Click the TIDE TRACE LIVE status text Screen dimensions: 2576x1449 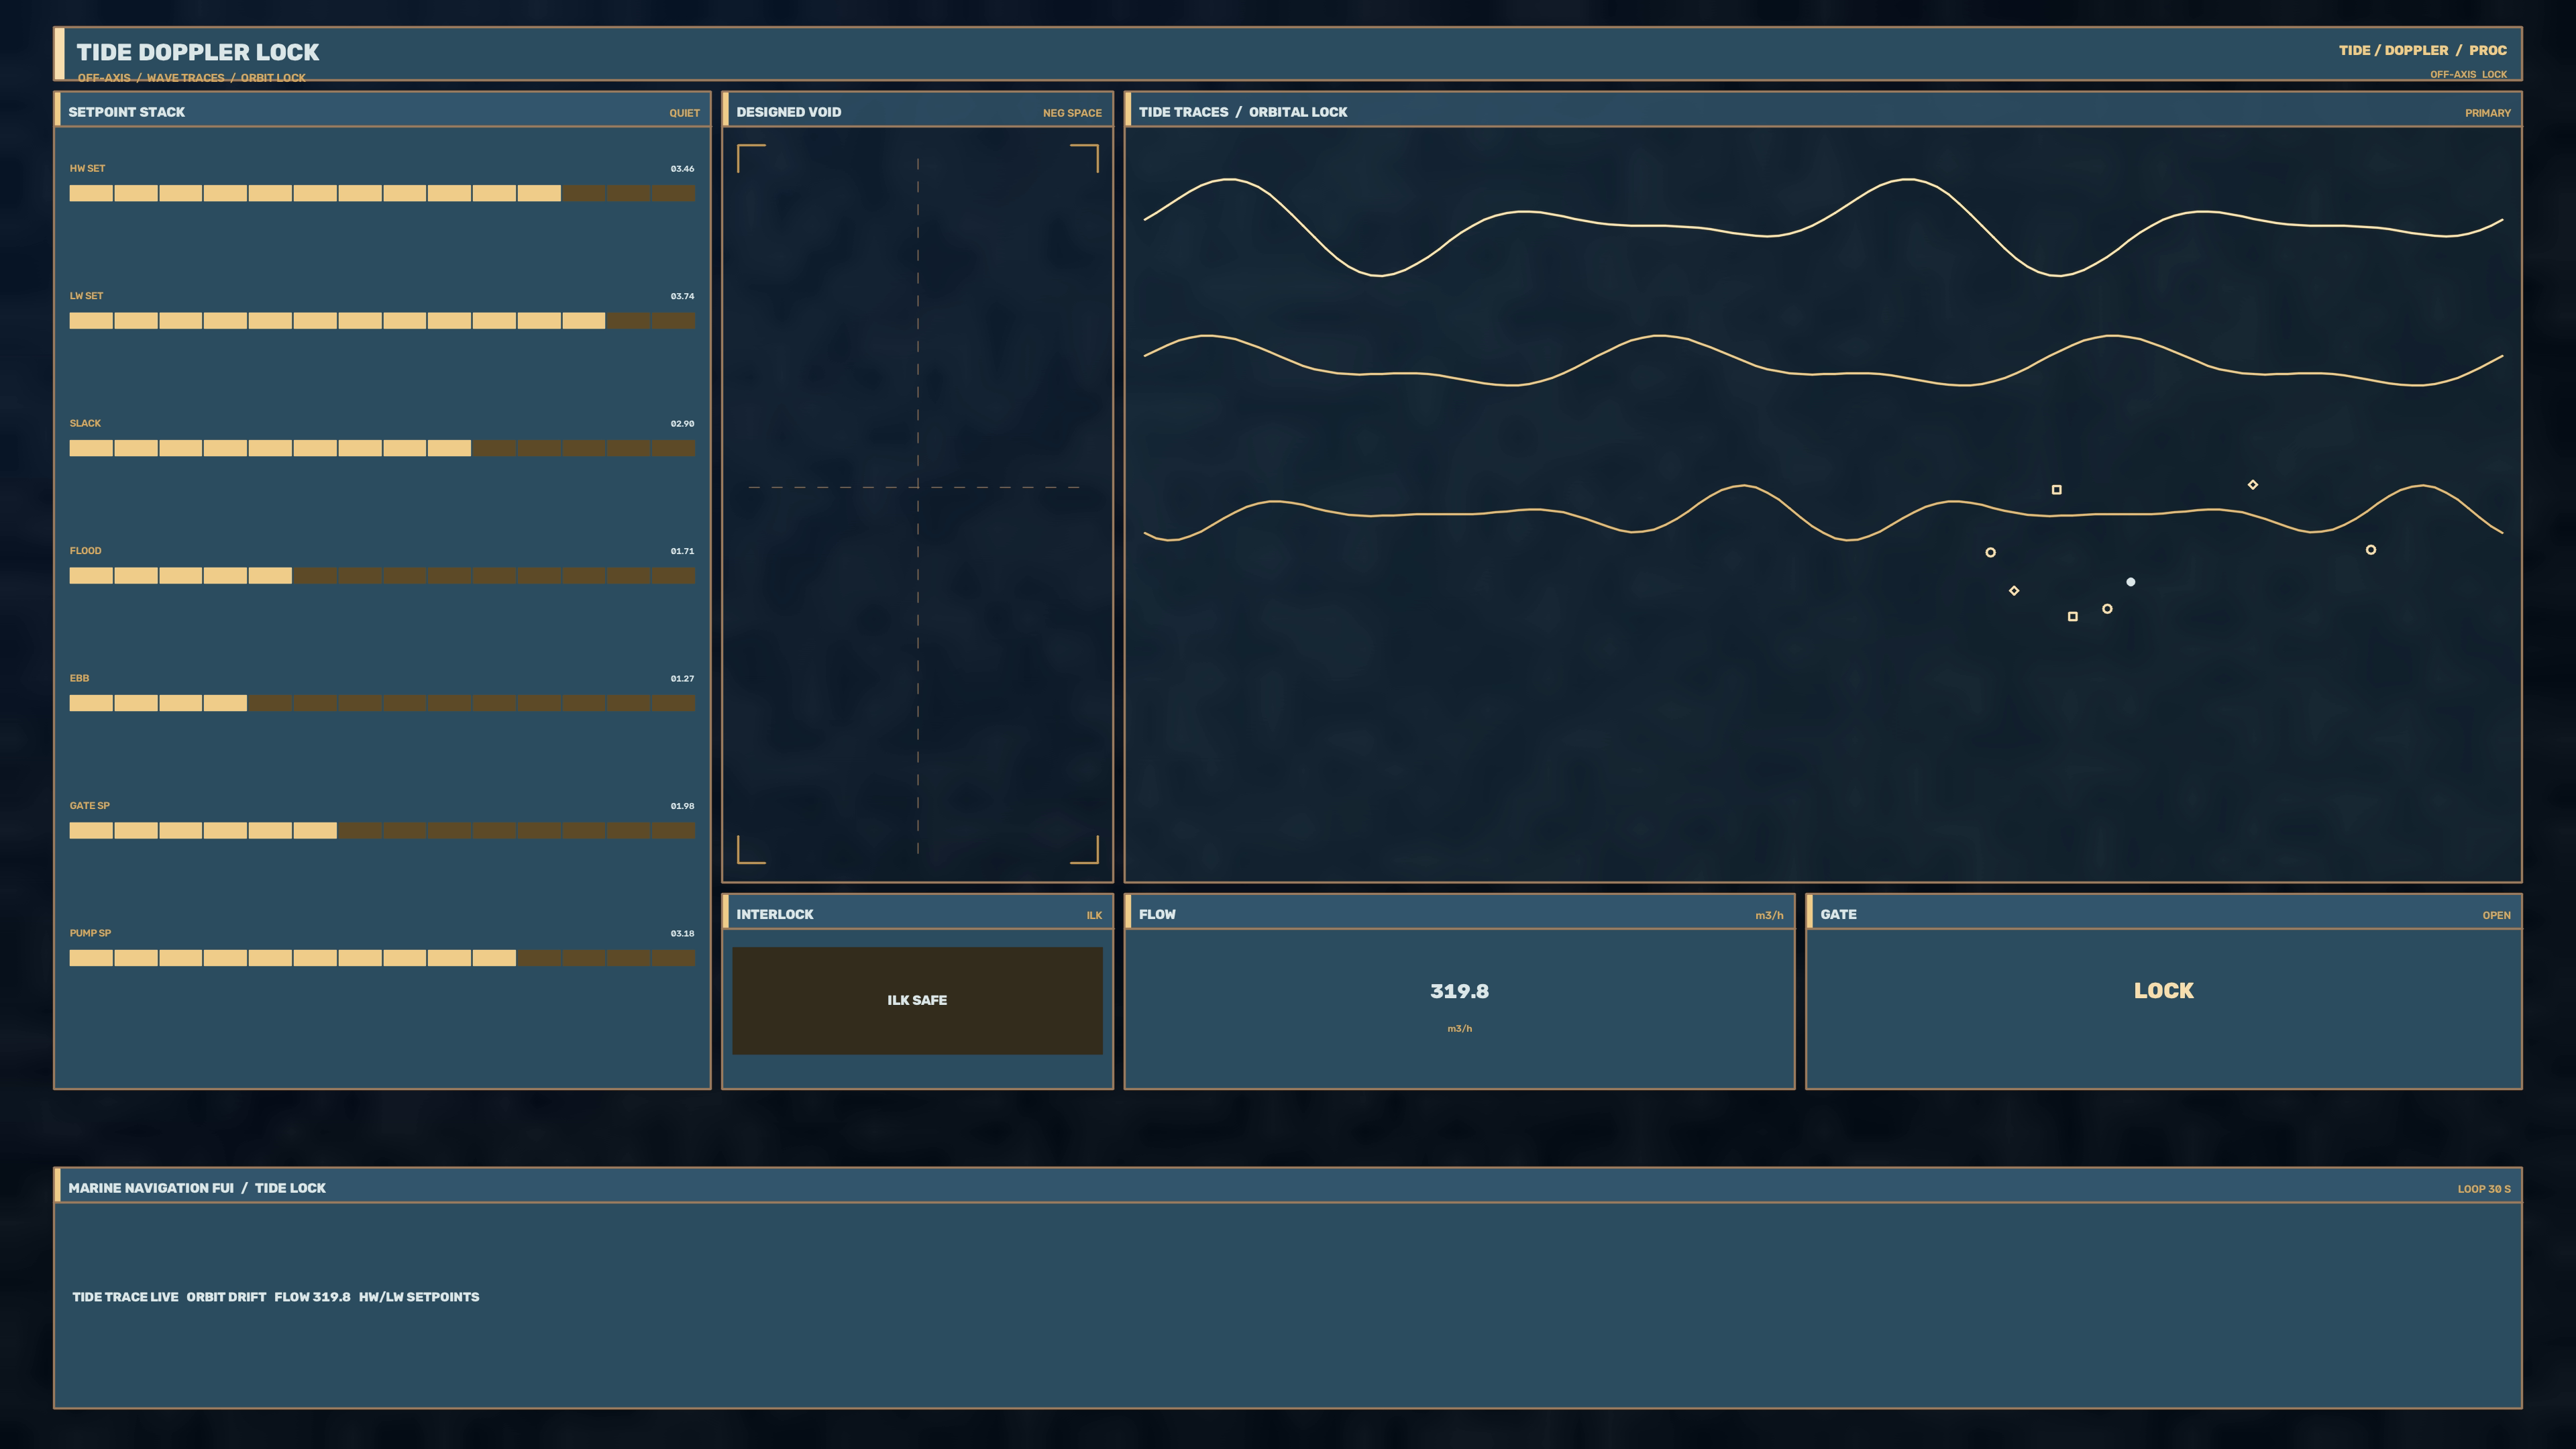[x=125, y=1297]
